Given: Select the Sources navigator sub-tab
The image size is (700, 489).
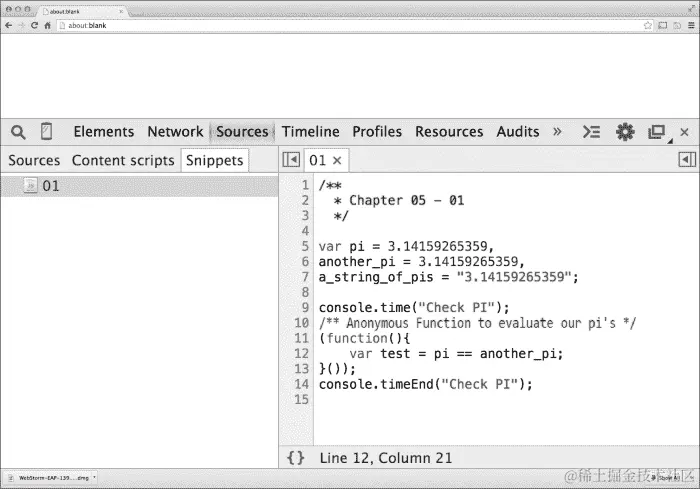Looking at the screenshot, I should (x=34, y=160).
